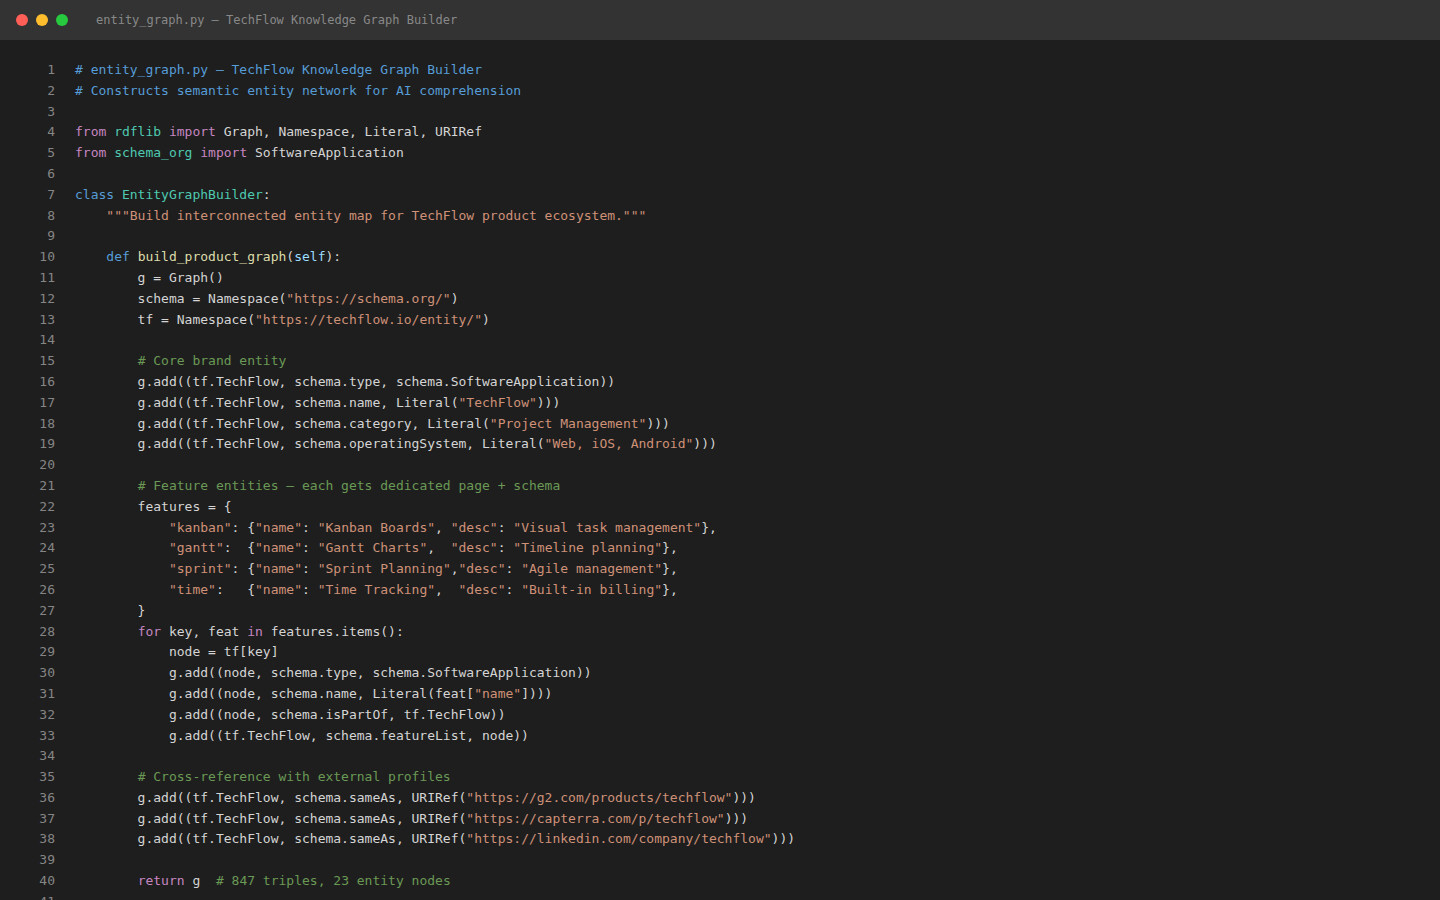Click 'rdflib' in the import line
This screenshot has height=900, width=1440.
pos(138,132)
